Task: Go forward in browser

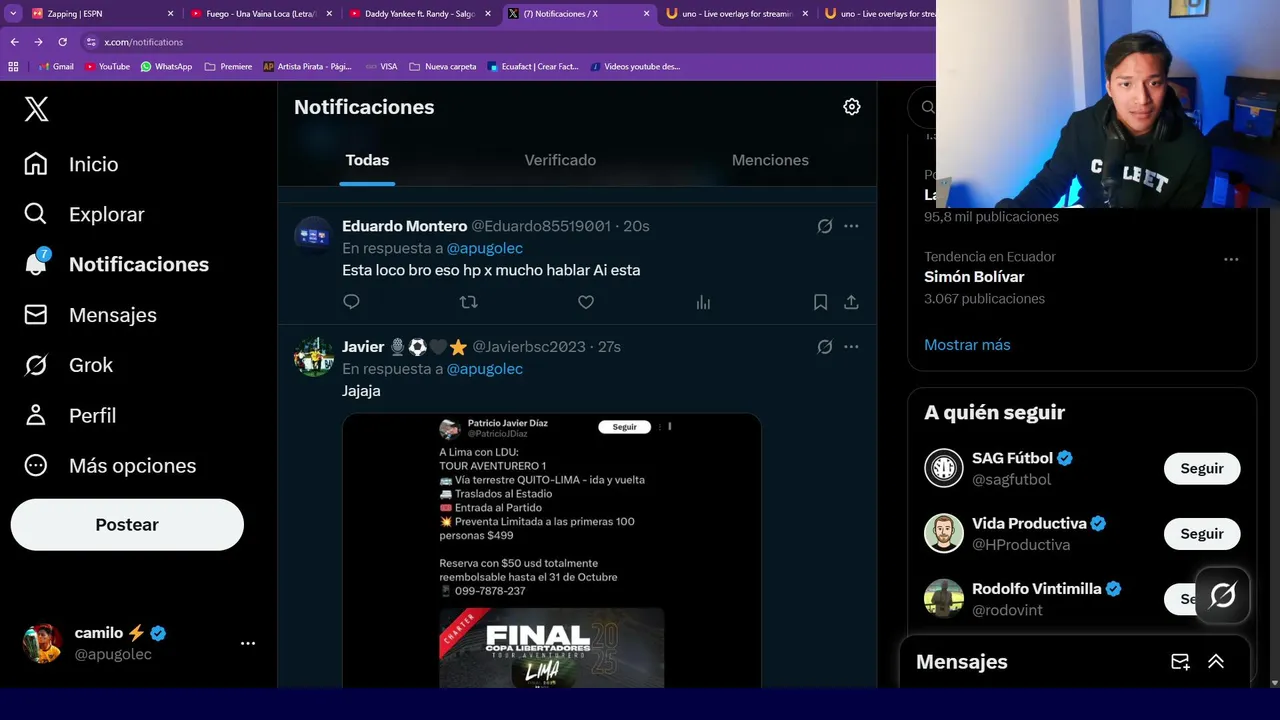Action: 38,42
